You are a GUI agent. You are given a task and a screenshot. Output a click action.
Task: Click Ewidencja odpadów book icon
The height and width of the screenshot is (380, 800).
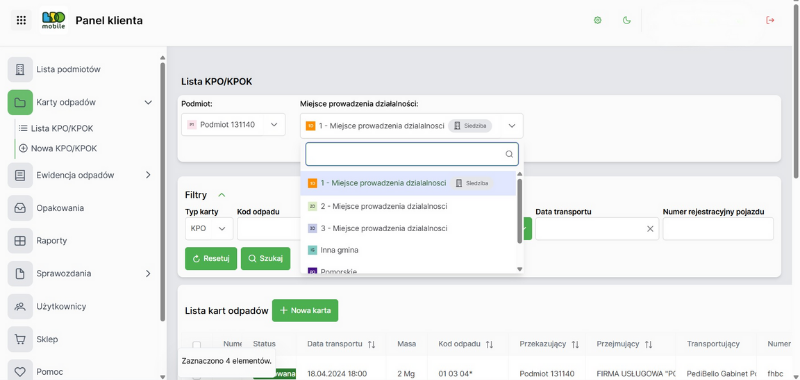pyautogui.click(x=20, y=175)
